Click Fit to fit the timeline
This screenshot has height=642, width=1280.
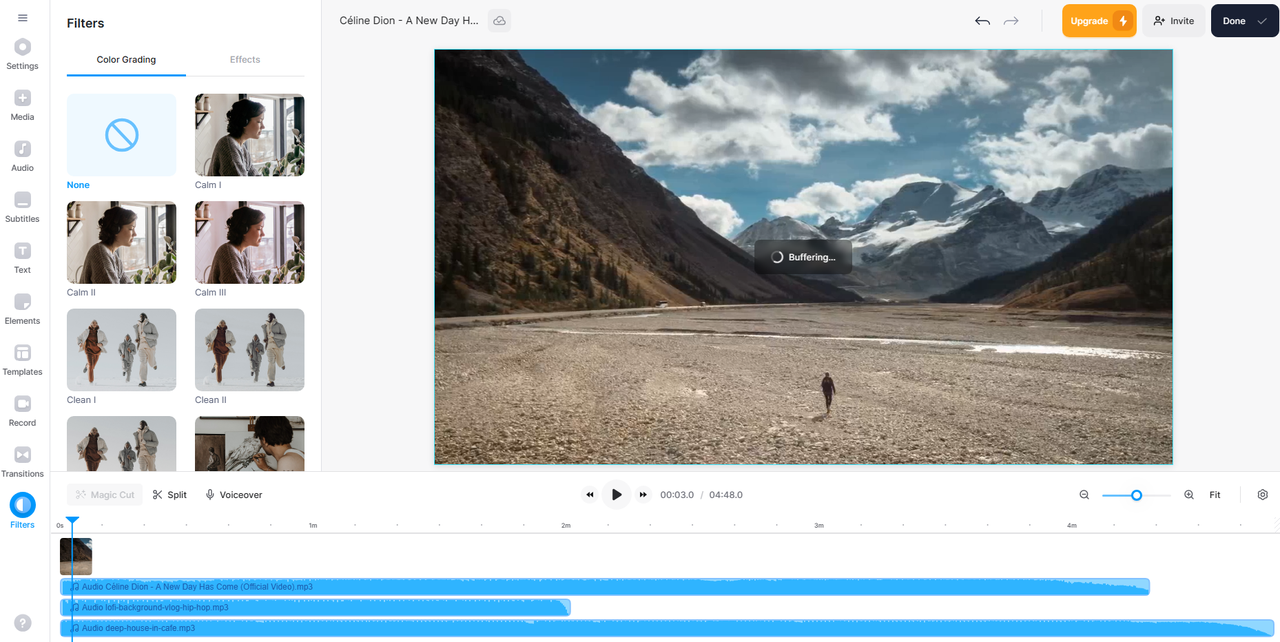click(x=1215, y=495)
